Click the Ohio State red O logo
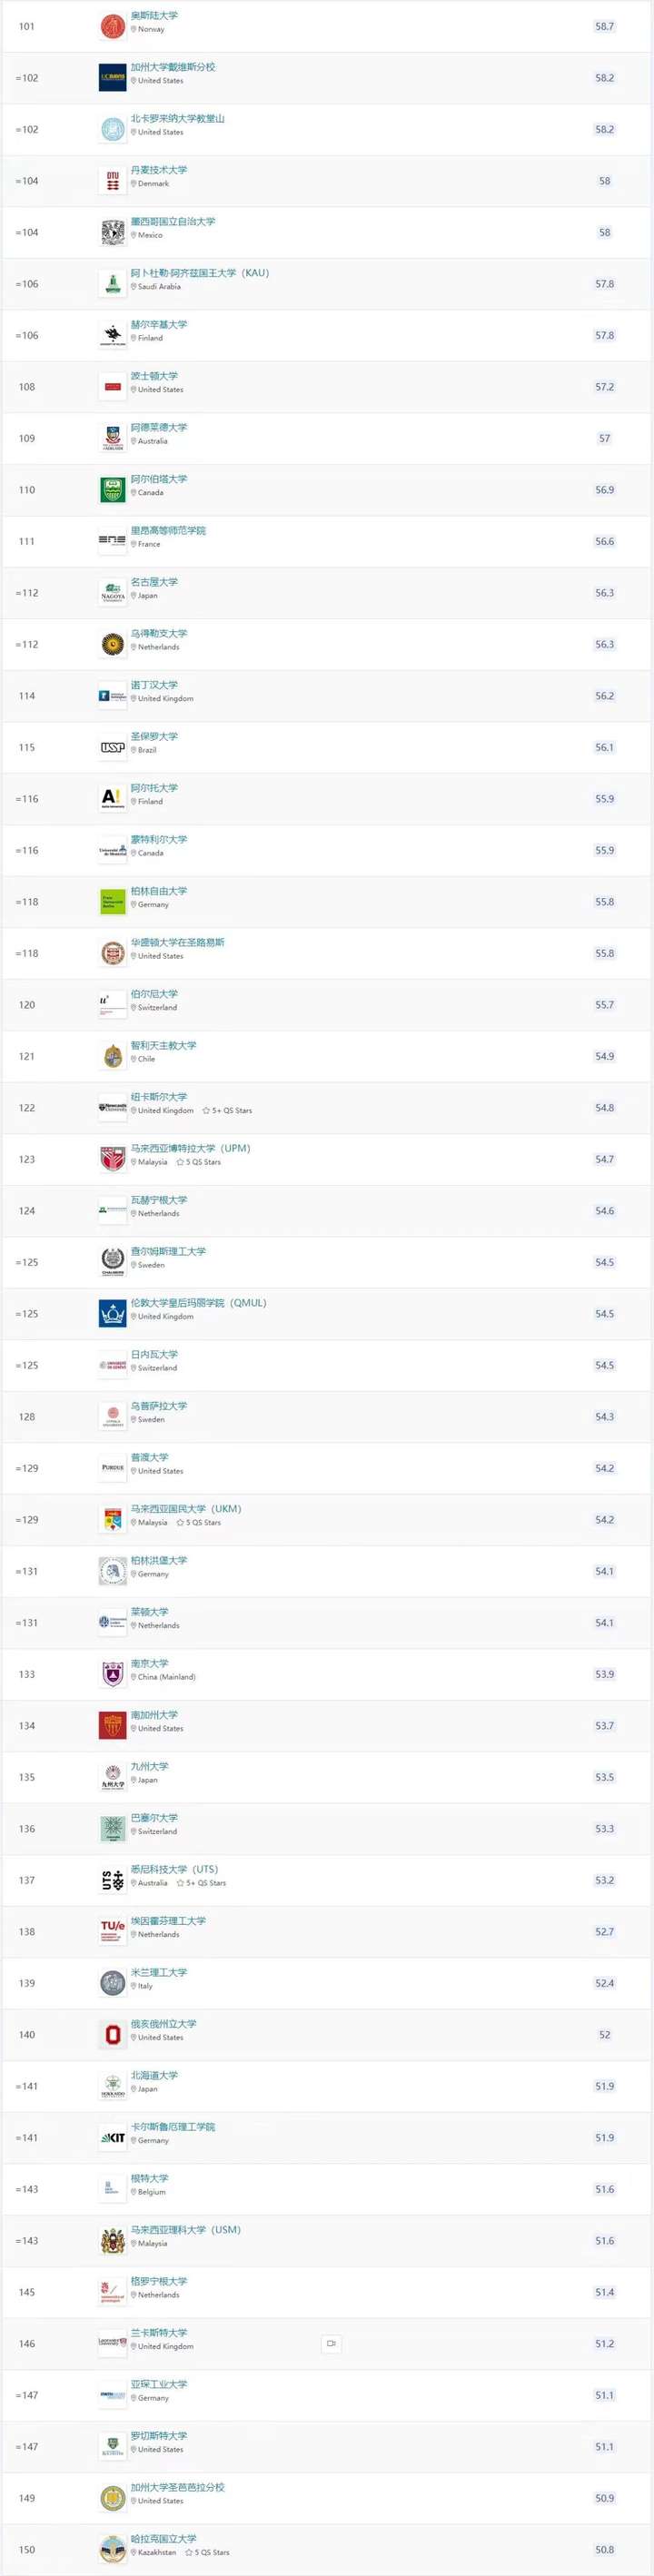Screen dimensions: 654x2576 [113, 2034]
